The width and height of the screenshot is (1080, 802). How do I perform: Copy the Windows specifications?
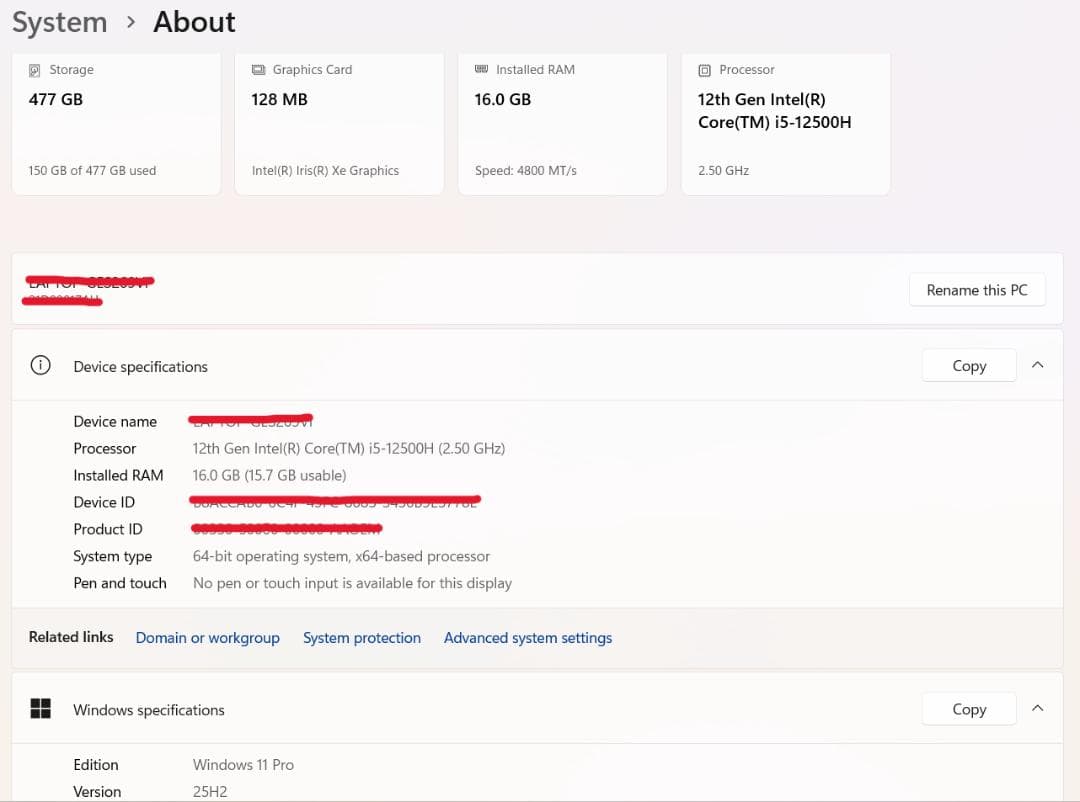click(968, 709)
